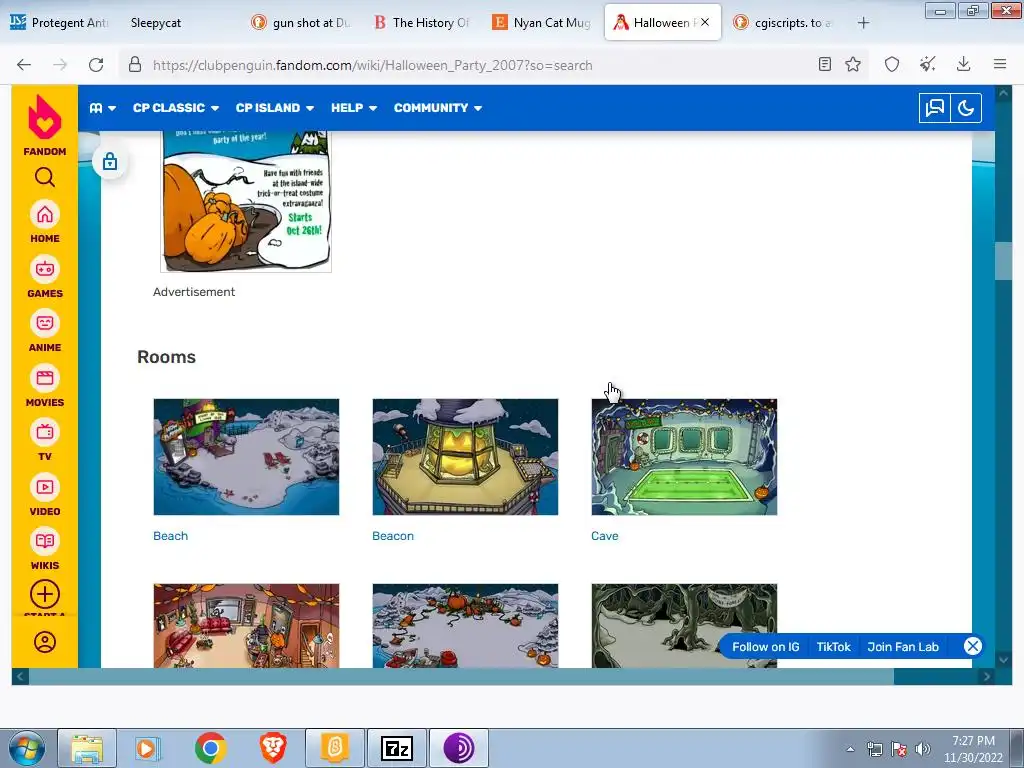The image size is (1024, 768).
Task: Open the dark forest room thumbnail
Action: tap(684, 626)
